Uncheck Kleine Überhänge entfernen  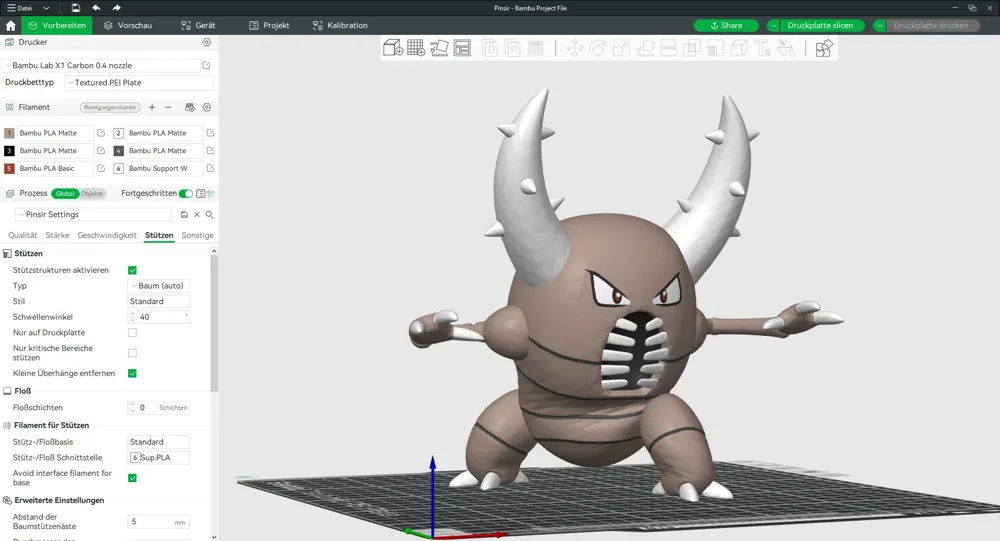pos(132,373)
